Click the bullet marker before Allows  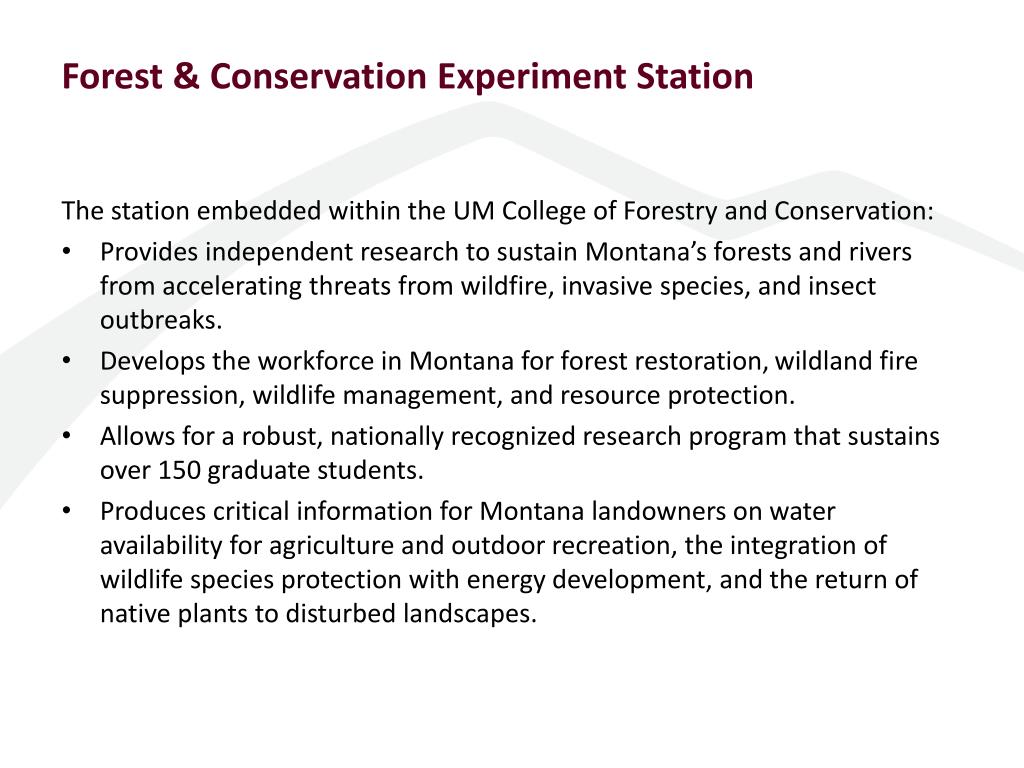[66, 436]
